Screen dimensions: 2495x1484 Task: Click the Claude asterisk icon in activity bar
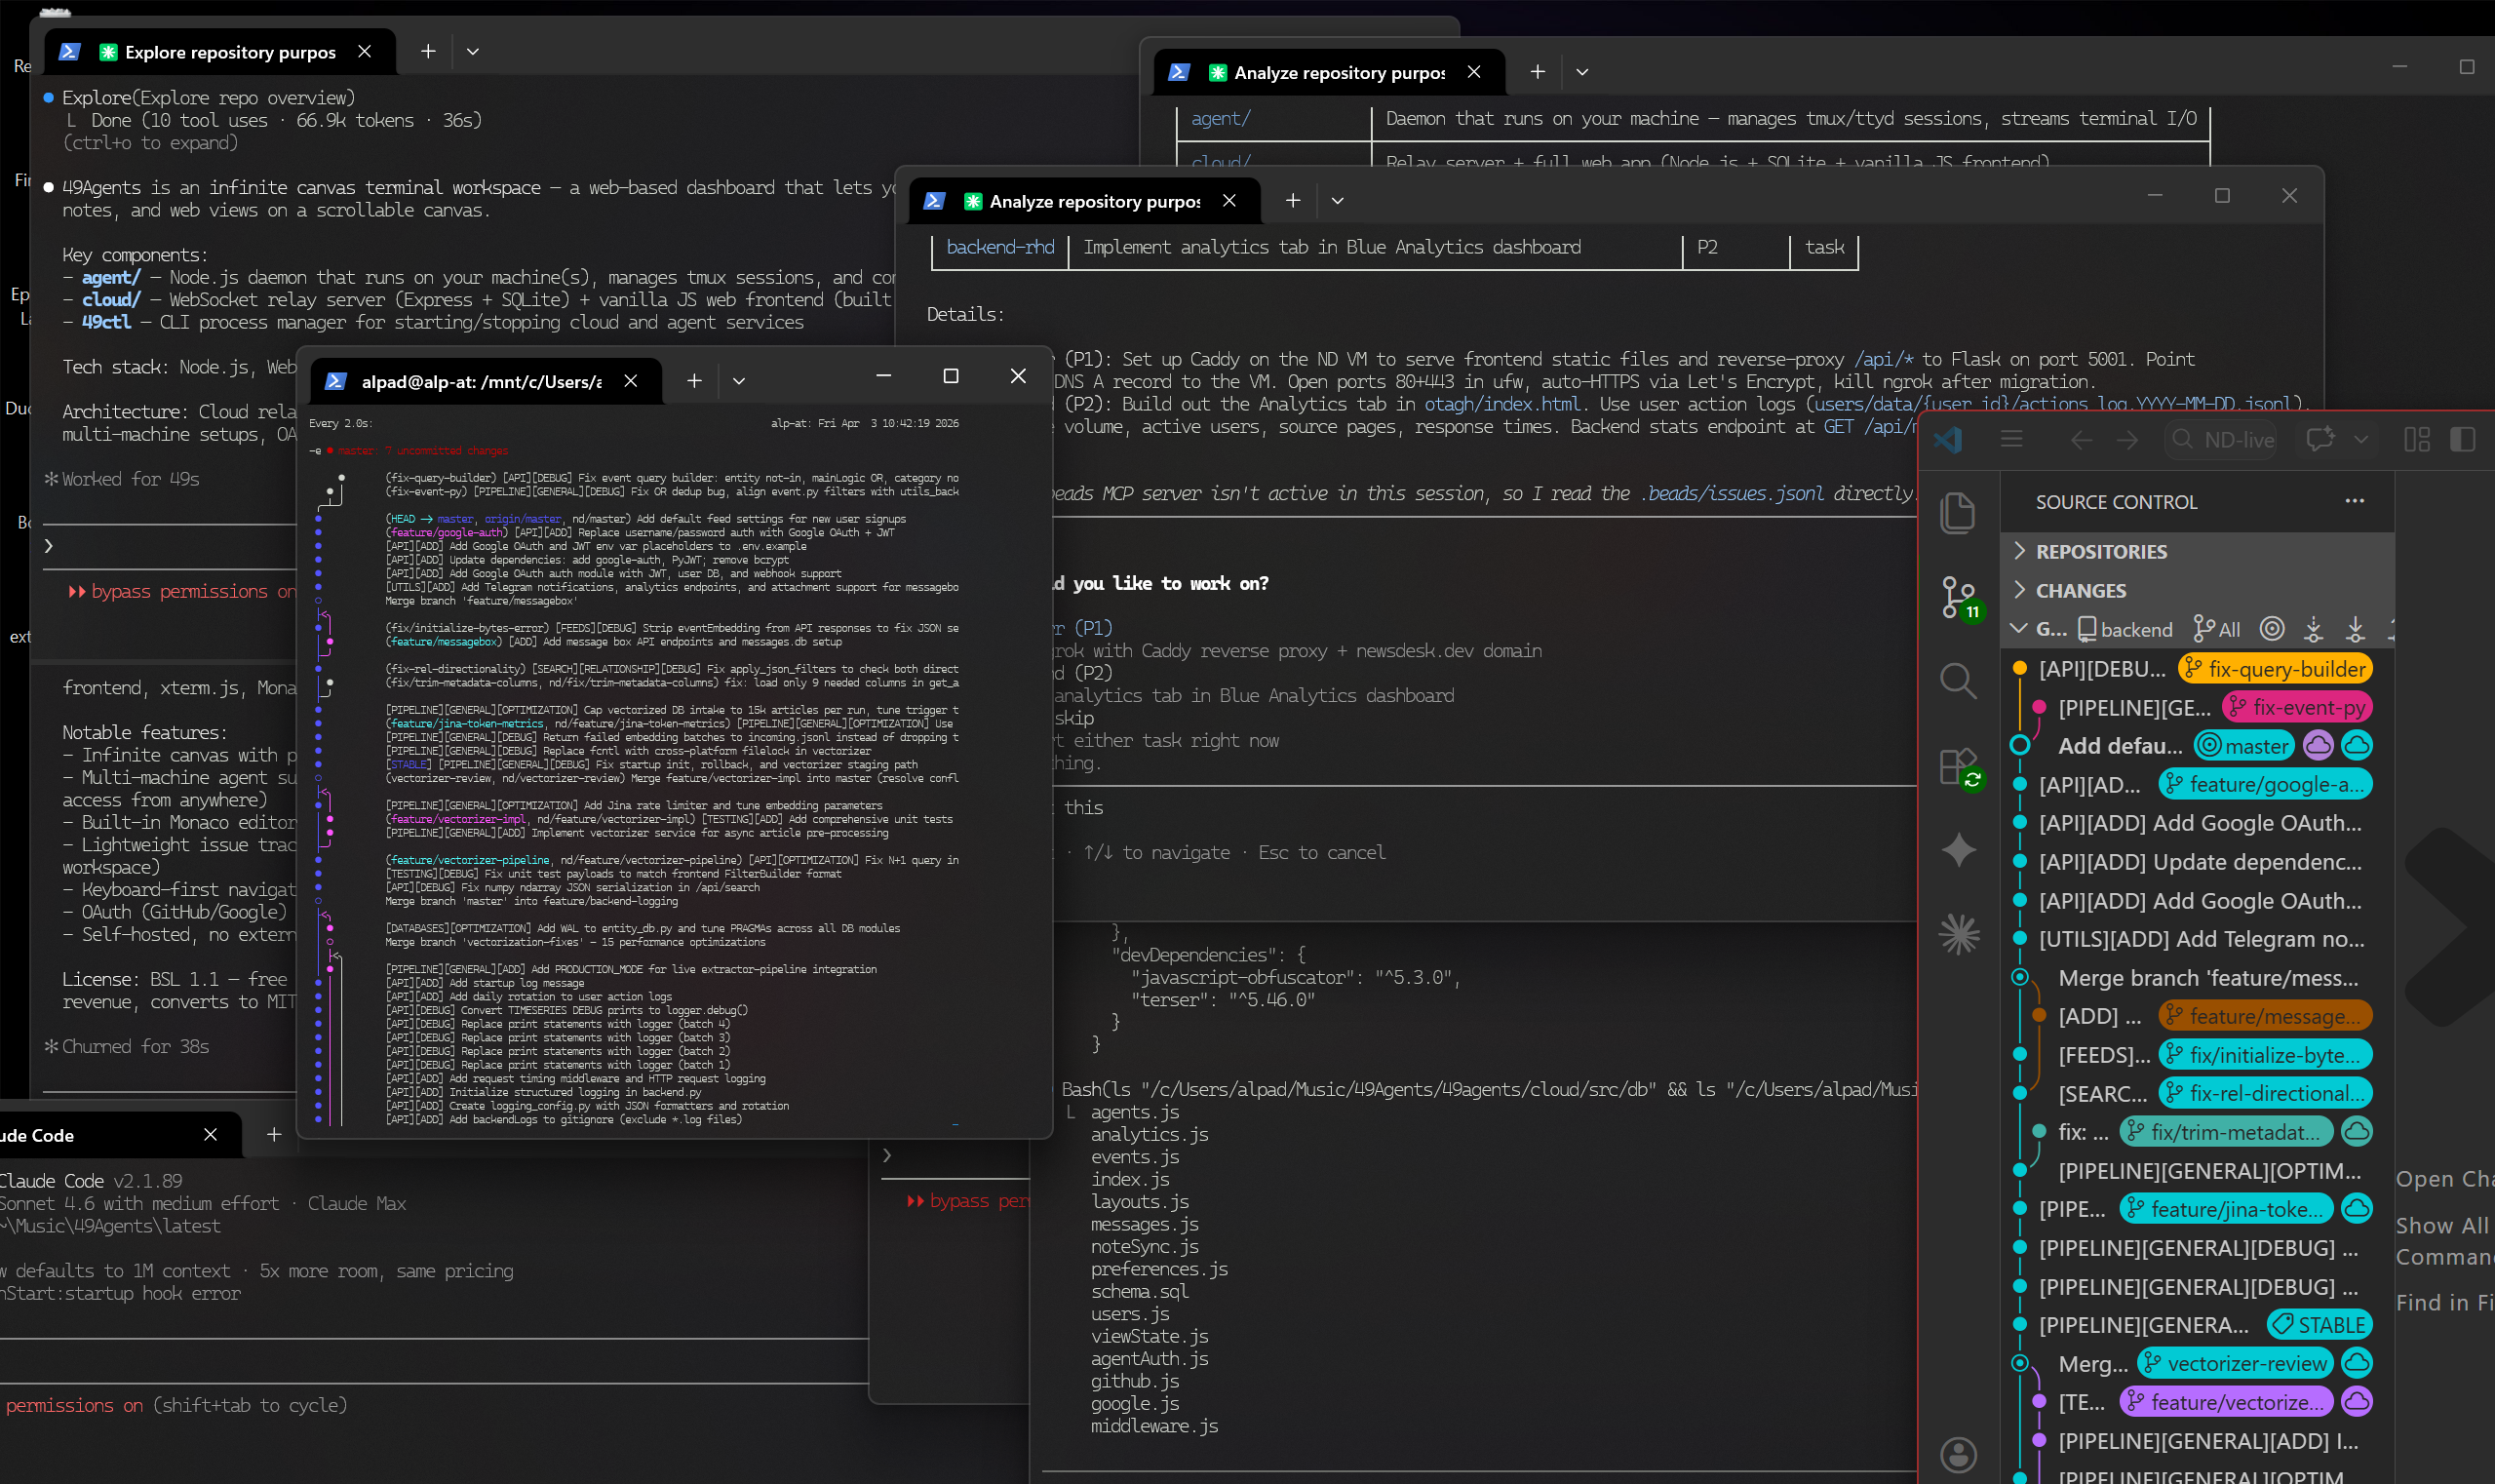pos(1958,934)
